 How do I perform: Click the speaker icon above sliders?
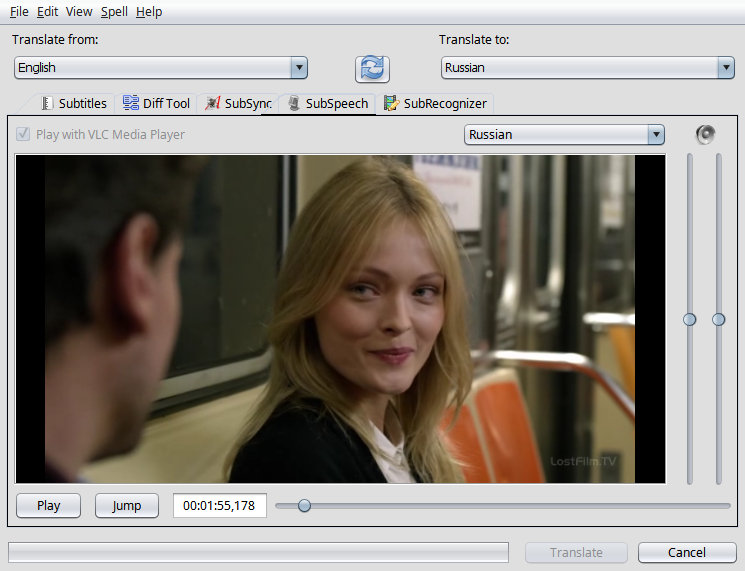[x=705, y=134]
